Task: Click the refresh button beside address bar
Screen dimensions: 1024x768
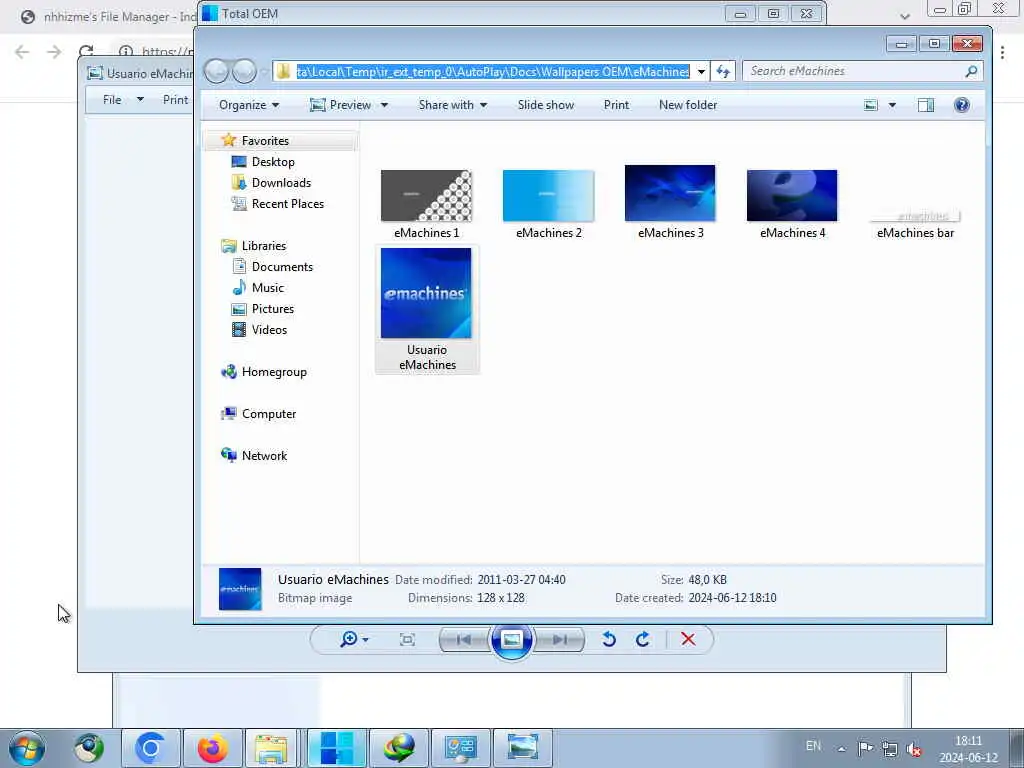Action: pos(722,71)
